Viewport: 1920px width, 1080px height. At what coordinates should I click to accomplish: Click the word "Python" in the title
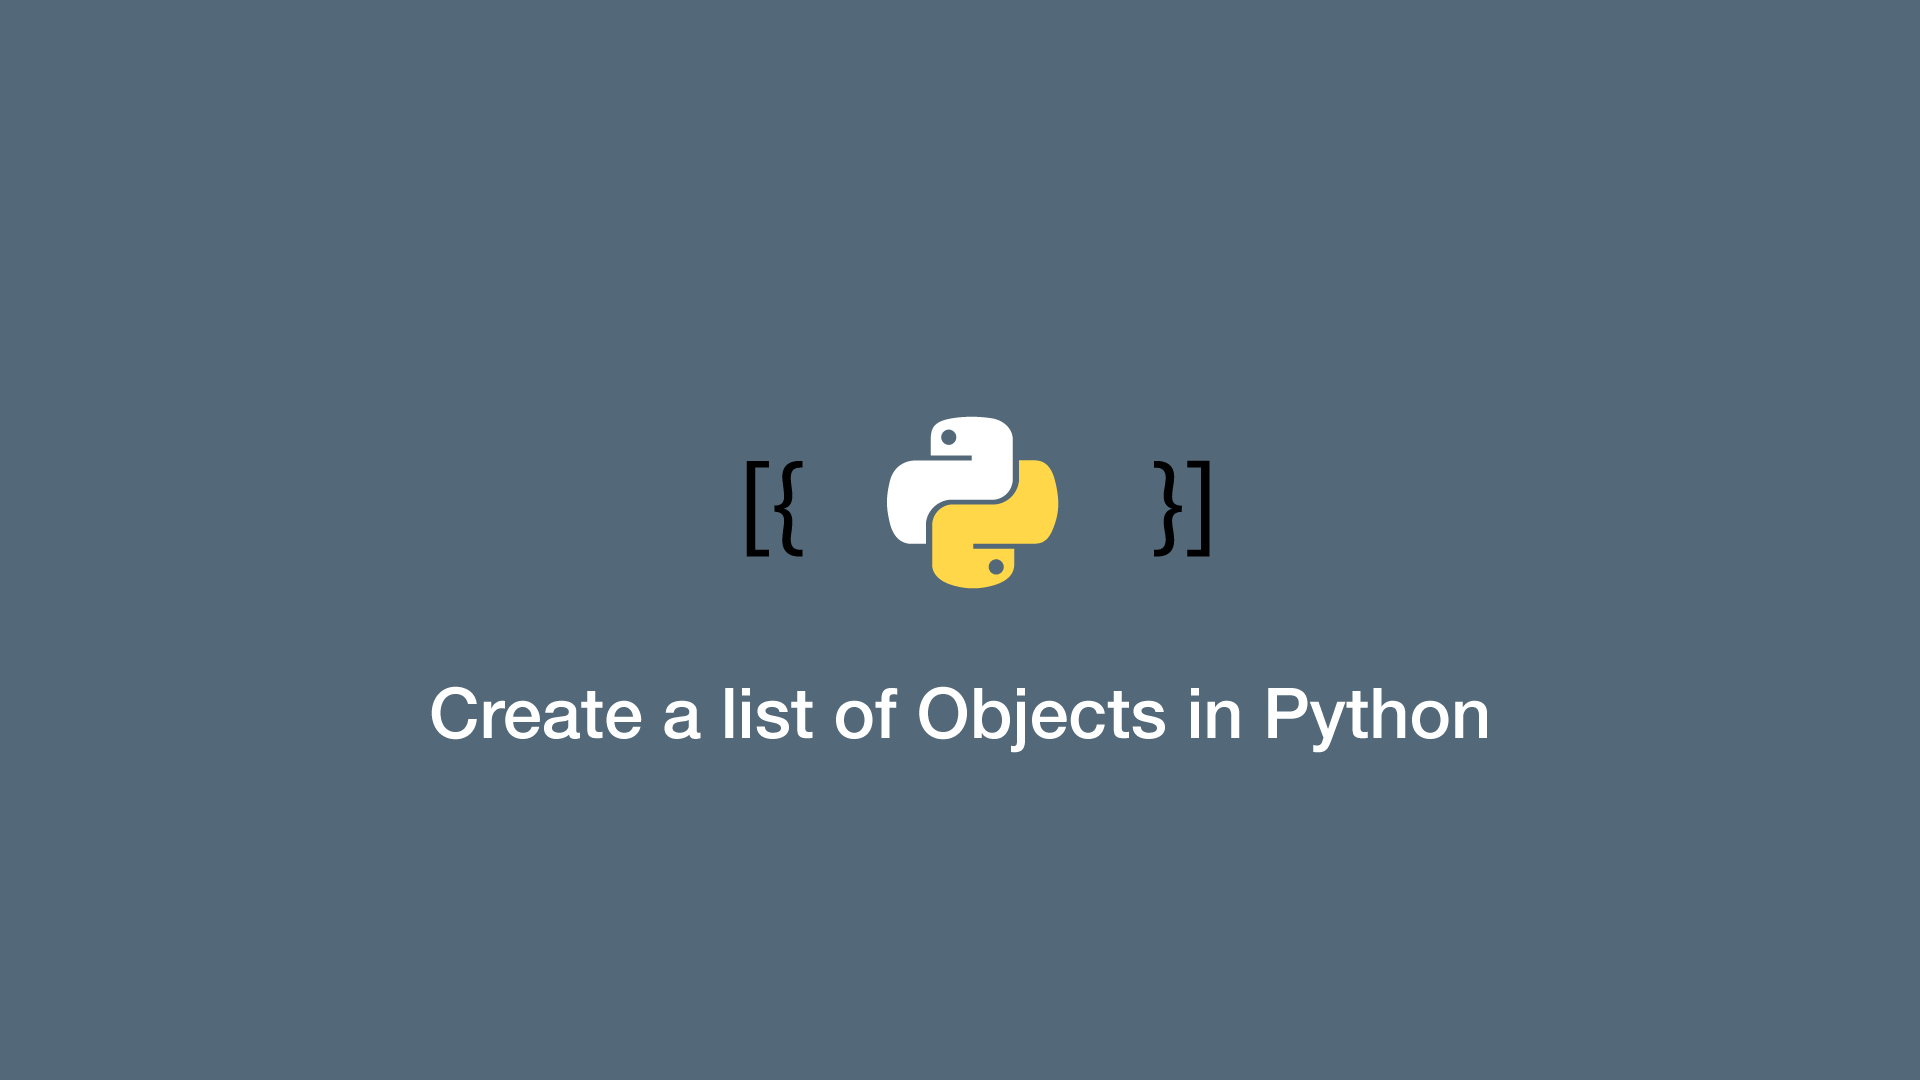click(x=1377, y=718)
